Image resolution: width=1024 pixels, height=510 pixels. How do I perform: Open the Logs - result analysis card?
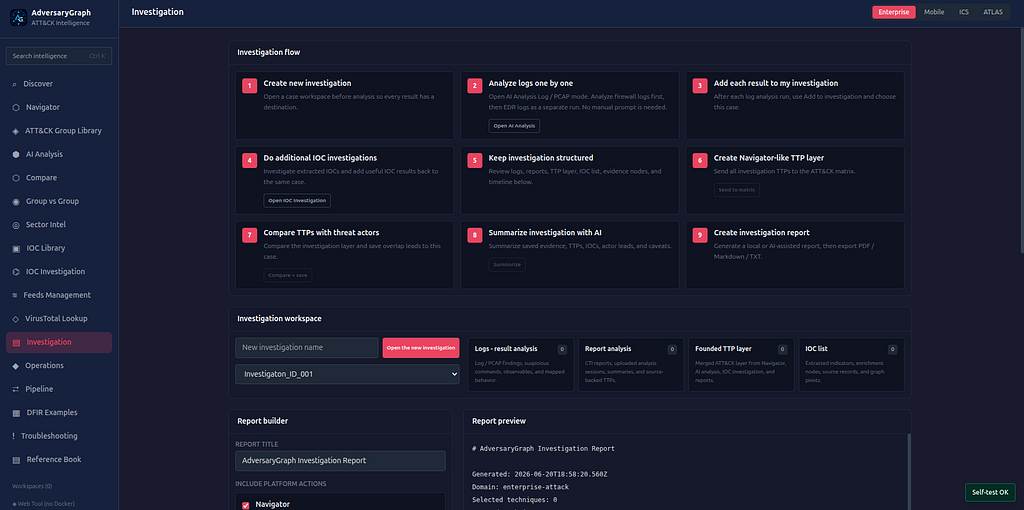(521, 364)
